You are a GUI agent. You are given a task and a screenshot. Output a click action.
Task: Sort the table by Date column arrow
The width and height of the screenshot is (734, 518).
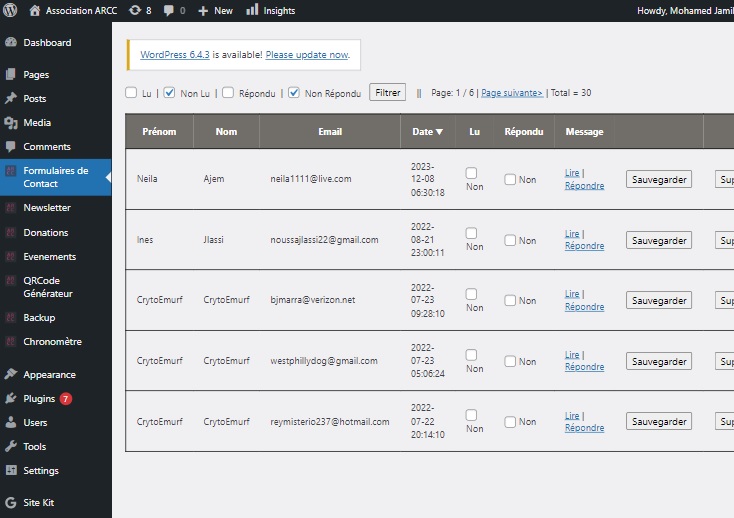pyautogui.click(x=438, y=132)
